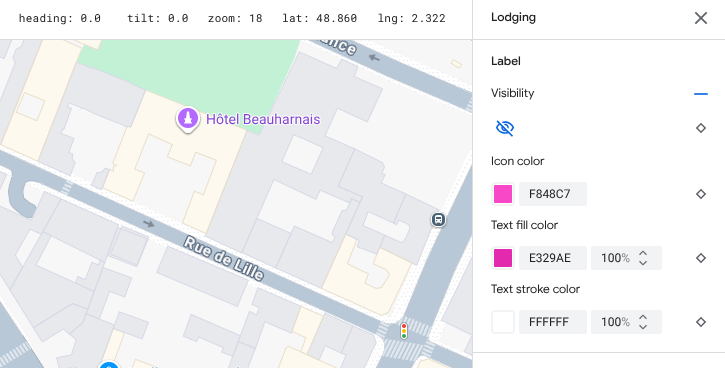Viewport: 725px width, 368px height.
Task: Click the traffic light icon at intersection
Action: [x=404, y=331]
